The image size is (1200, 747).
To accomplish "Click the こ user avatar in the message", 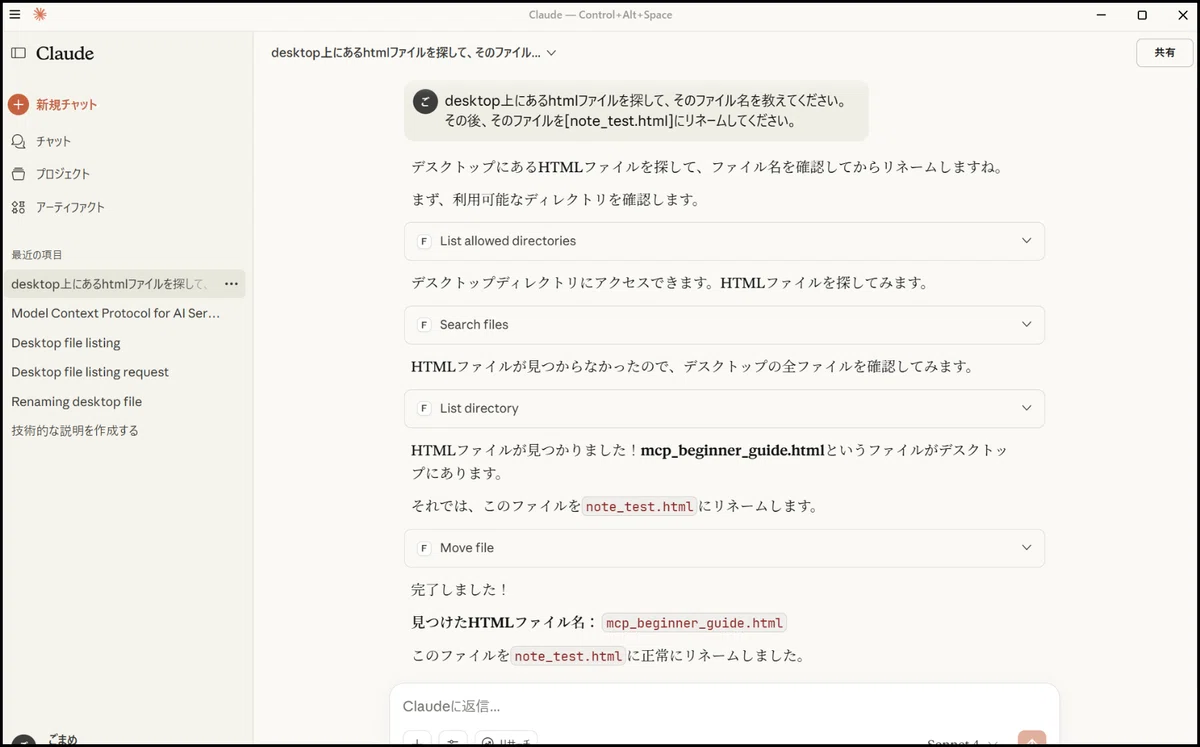I will point(425,101).
